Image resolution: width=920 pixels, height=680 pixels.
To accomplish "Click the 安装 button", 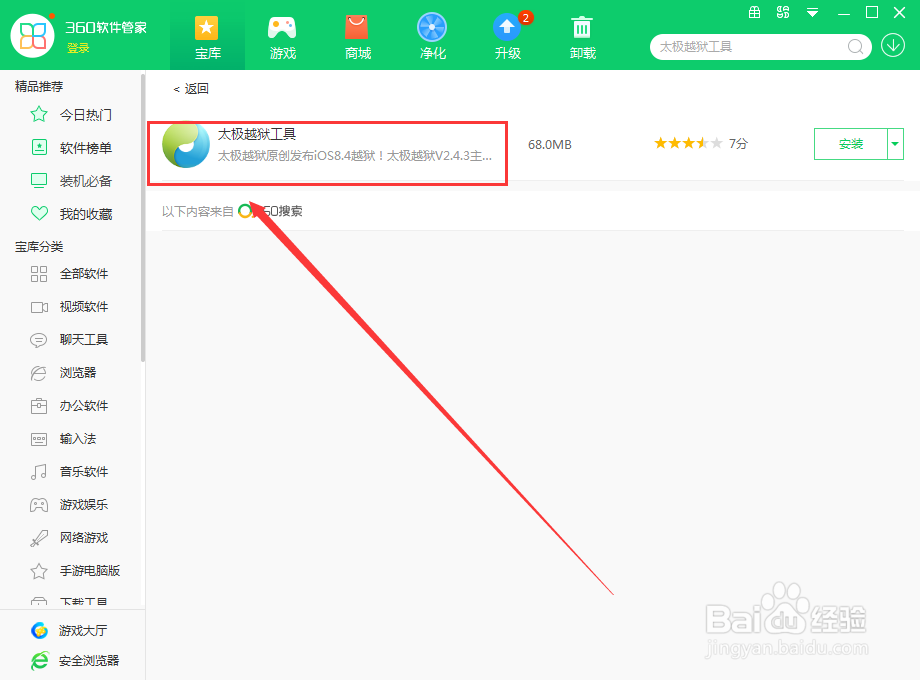I will pyautogui.click(x=851, y=144).
